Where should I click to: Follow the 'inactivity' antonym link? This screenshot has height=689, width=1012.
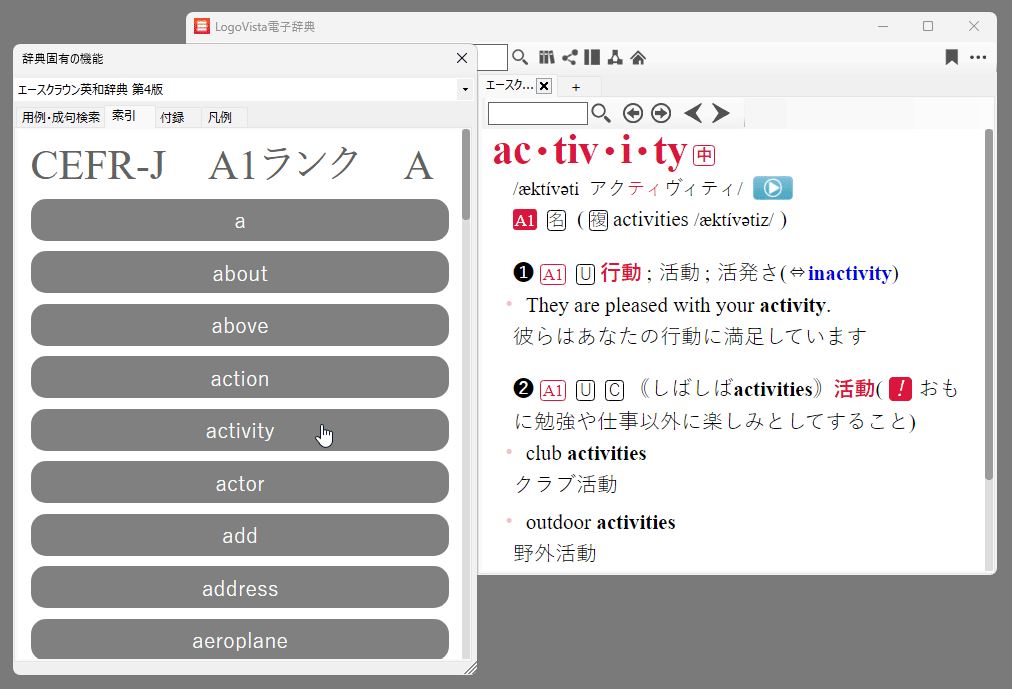click(x=850, y=273)
